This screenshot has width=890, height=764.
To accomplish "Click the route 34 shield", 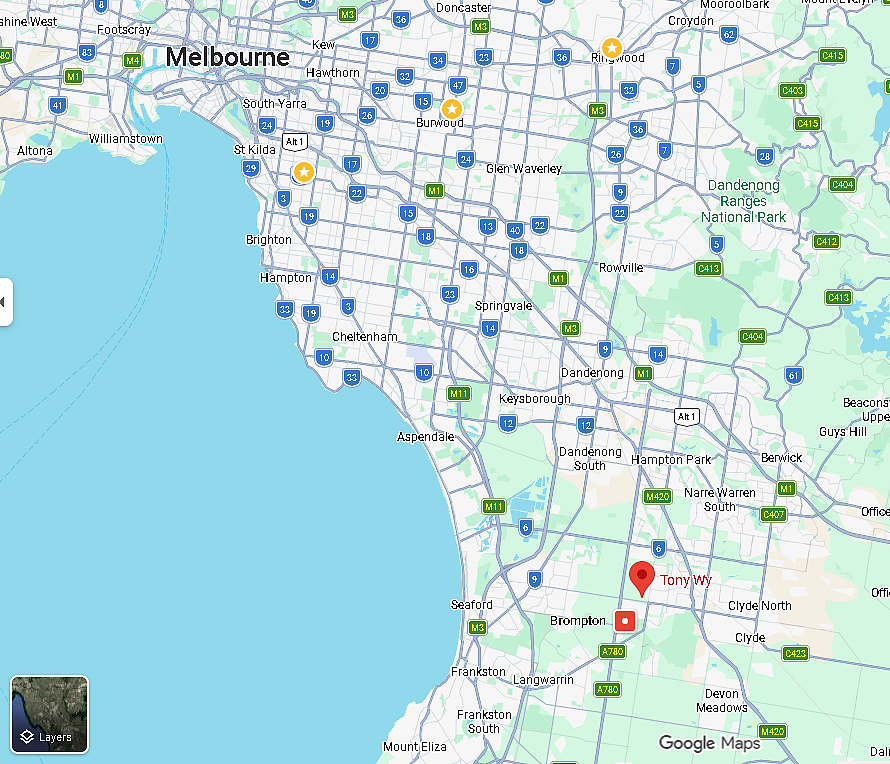I will click(437, 60).
